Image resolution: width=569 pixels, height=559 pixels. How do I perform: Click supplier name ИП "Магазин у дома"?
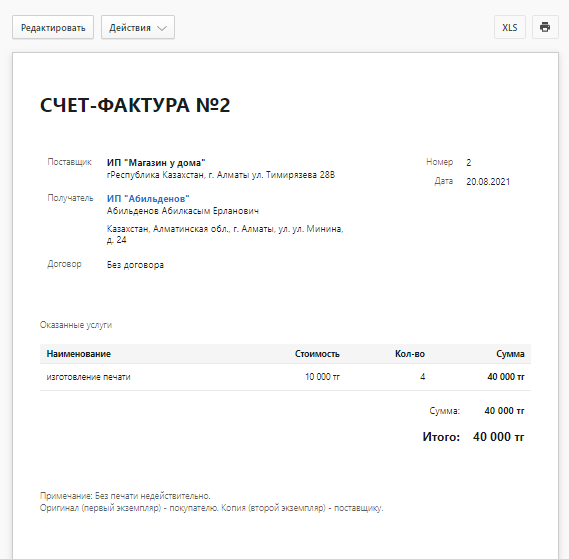(156, 163)
